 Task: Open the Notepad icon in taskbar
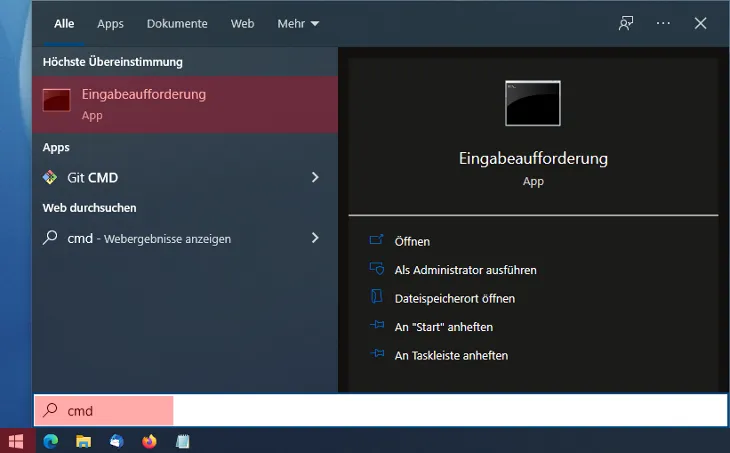pyautogui.click(x=182, y=441)
